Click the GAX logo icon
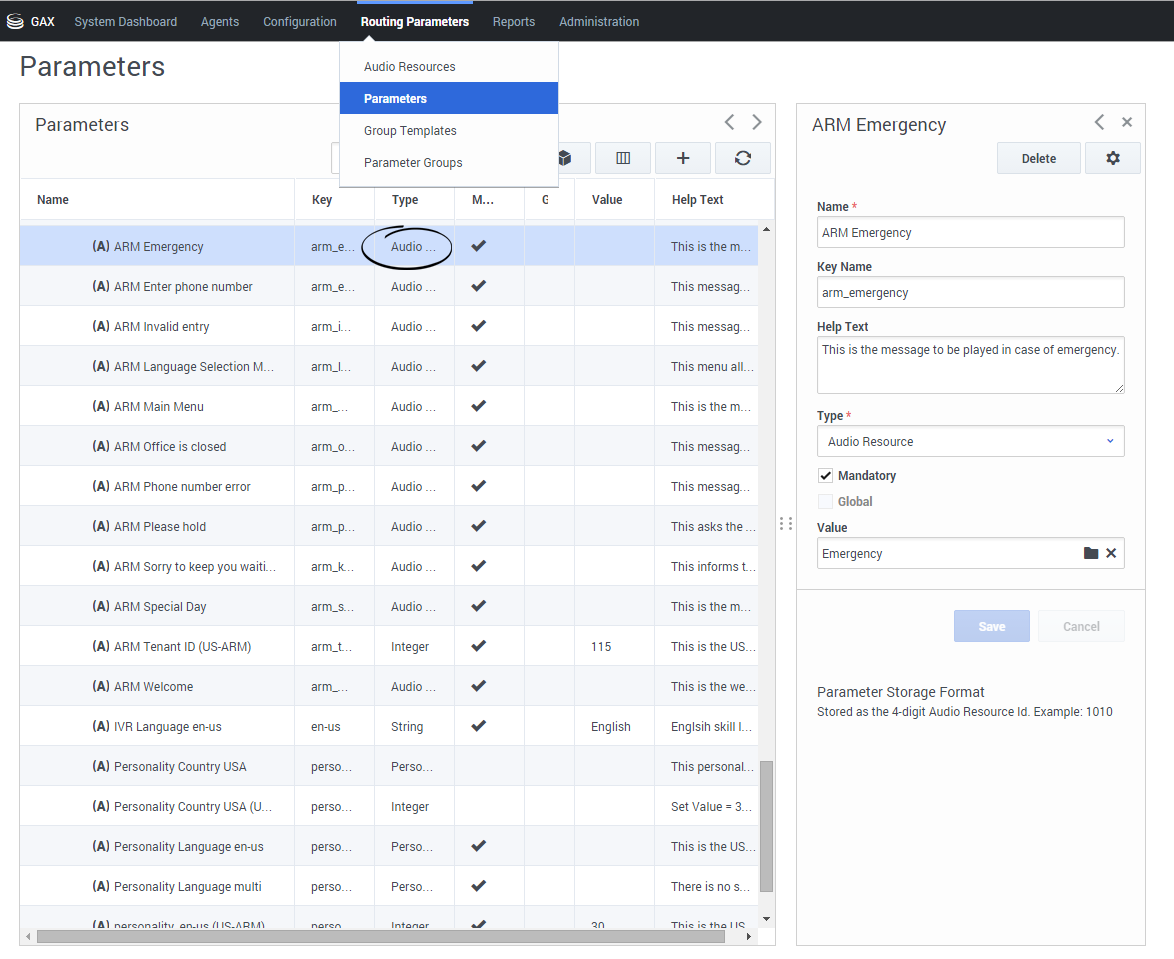The image size is (1174, 959). (x=15, y=21)
